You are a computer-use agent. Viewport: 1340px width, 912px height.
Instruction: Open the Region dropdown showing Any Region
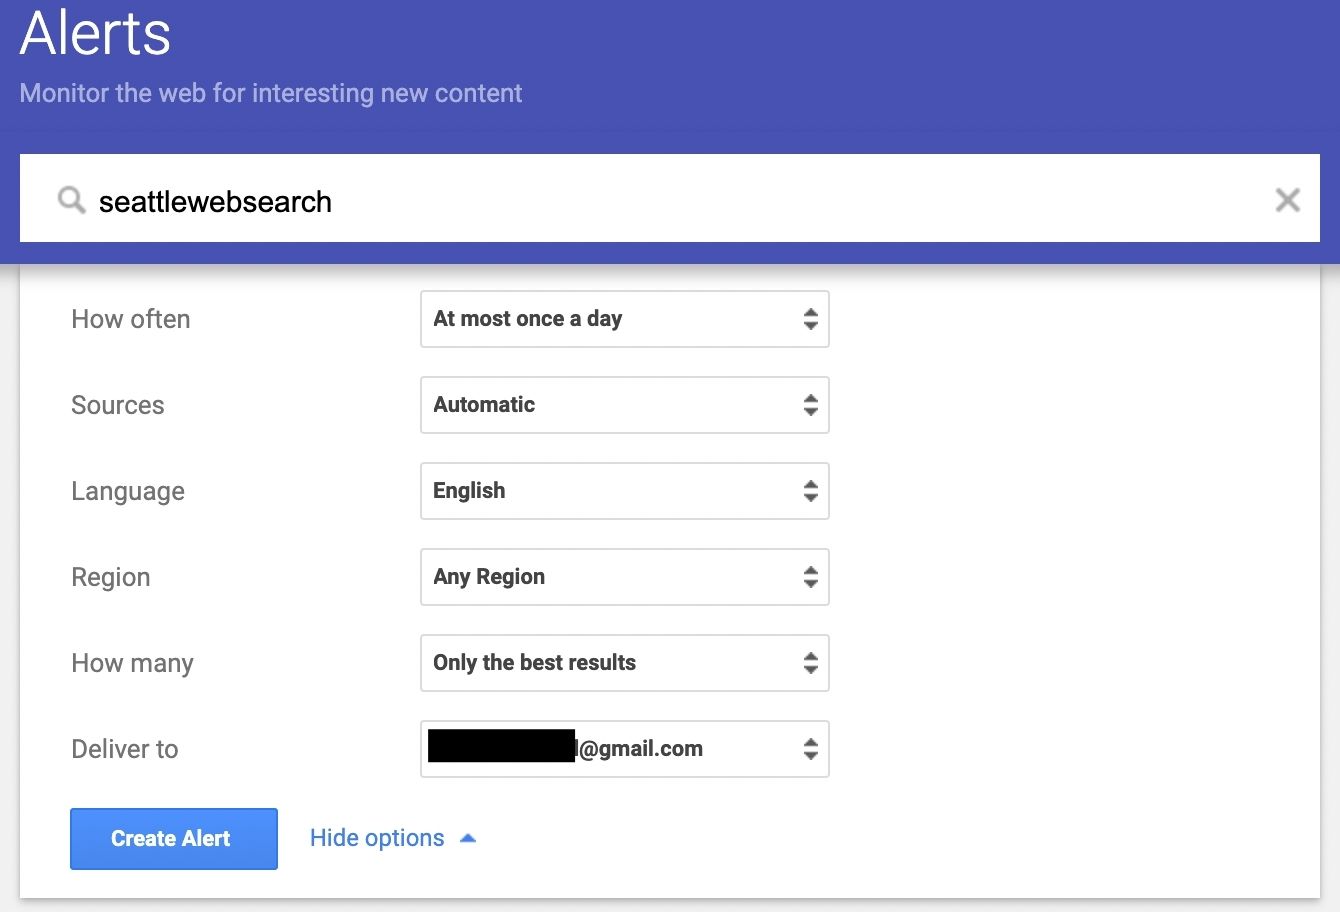click(x=624, y=577)
